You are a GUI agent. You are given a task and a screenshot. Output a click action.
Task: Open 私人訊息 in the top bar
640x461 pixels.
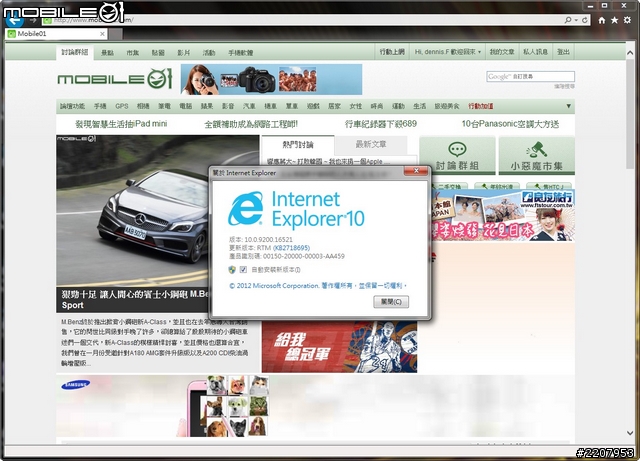click(x=535, y=52)
